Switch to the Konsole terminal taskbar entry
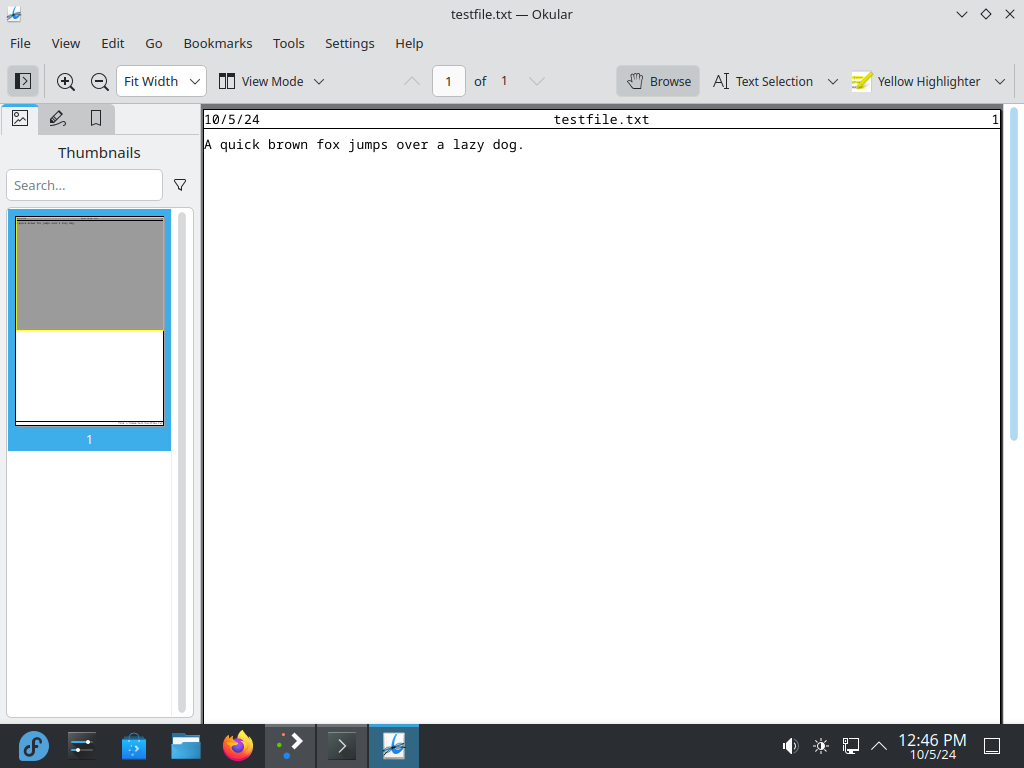The image size is (1024, 768). click(342, 746)
